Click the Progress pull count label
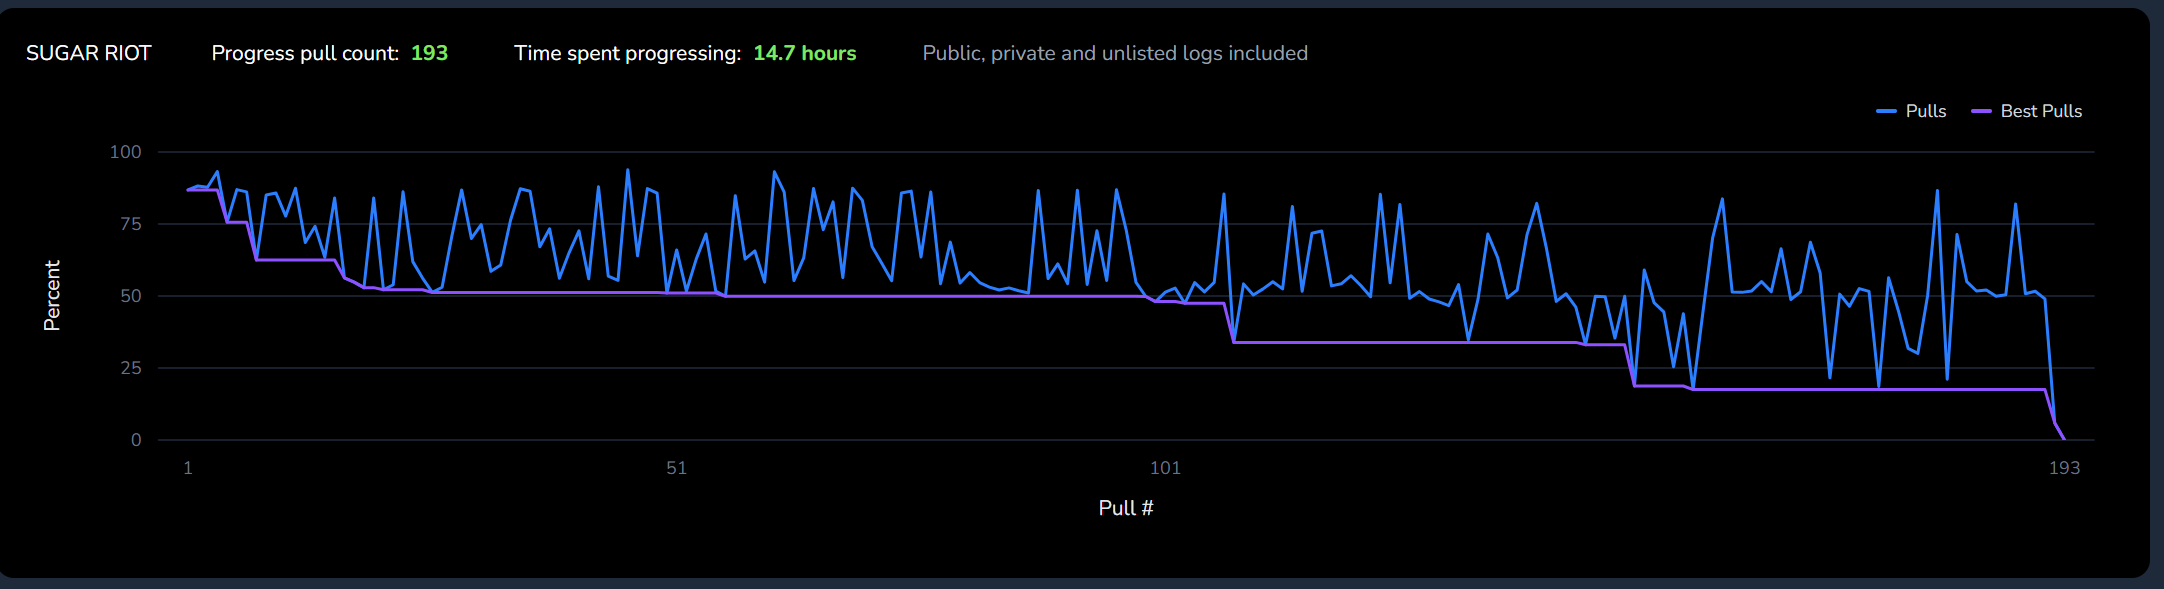Screen dimensions: 2164x589 tap(305, 53)
